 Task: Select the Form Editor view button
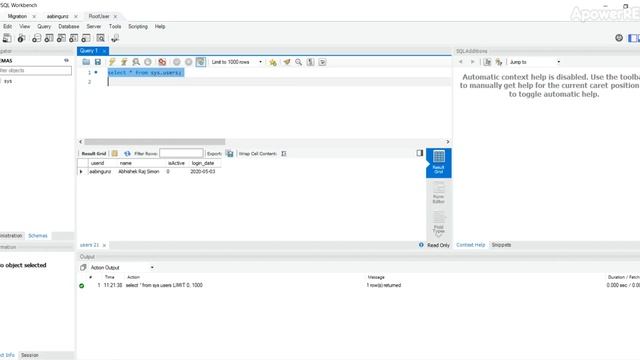click(x=439, y=193)
